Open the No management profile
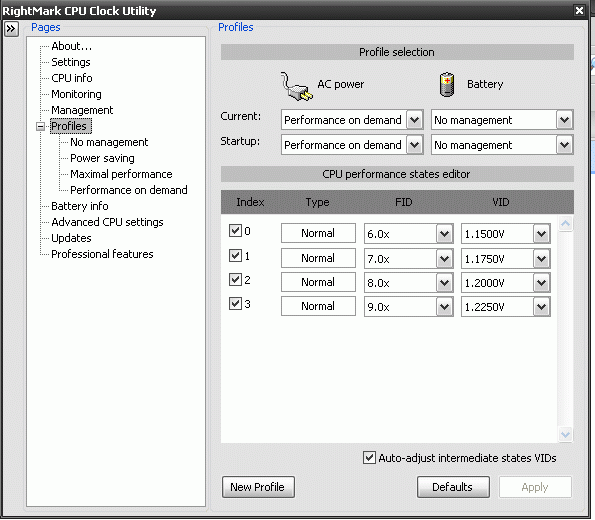The height and width of the screenshot is (520, 595). click(x=109, y=142)
